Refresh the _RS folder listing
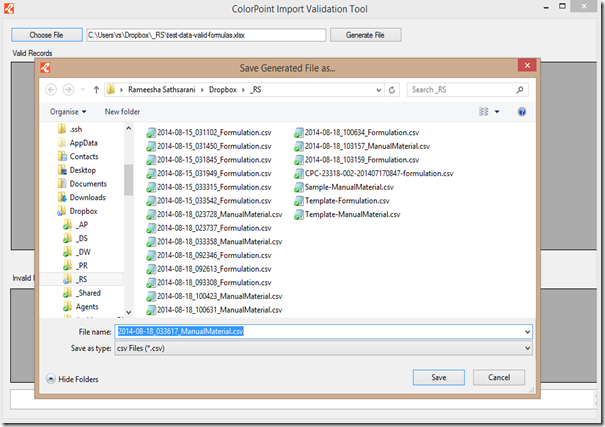The width and height of the screenshot is (605, 427). [x=392, y=90]
